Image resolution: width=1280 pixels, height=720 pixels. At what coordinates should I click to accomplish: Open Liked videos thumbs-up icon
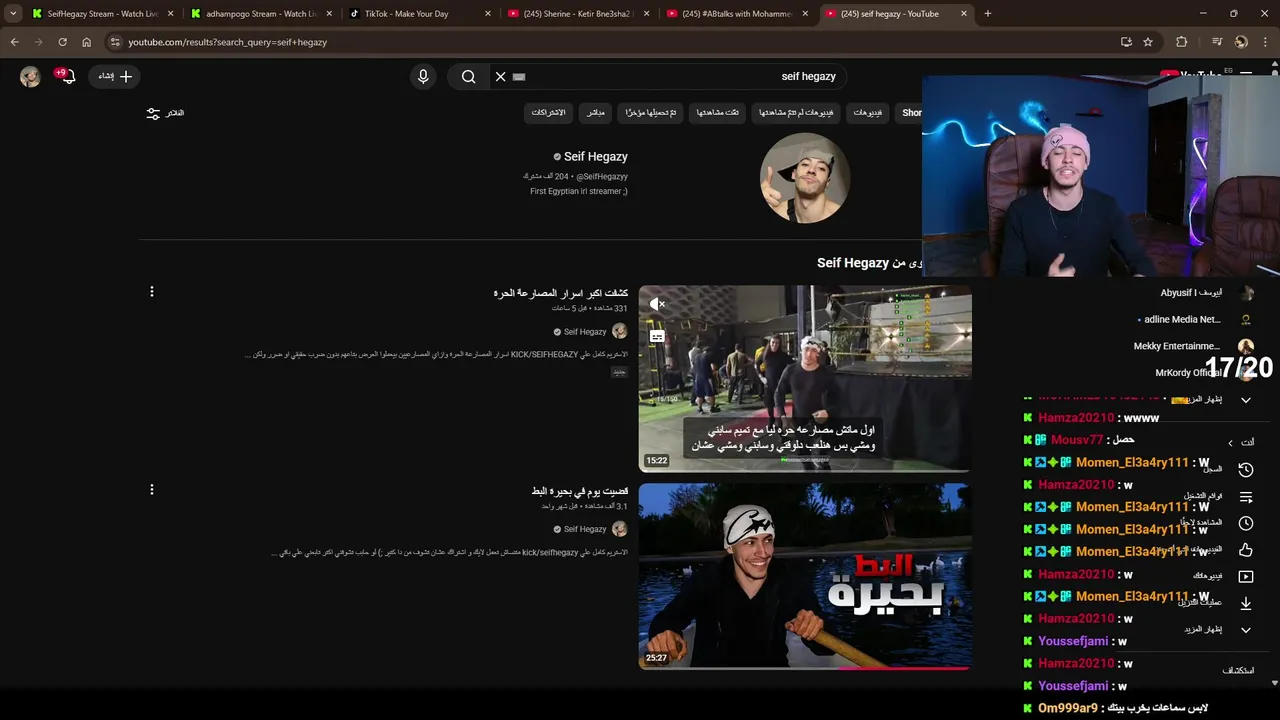coord(1246,550)
